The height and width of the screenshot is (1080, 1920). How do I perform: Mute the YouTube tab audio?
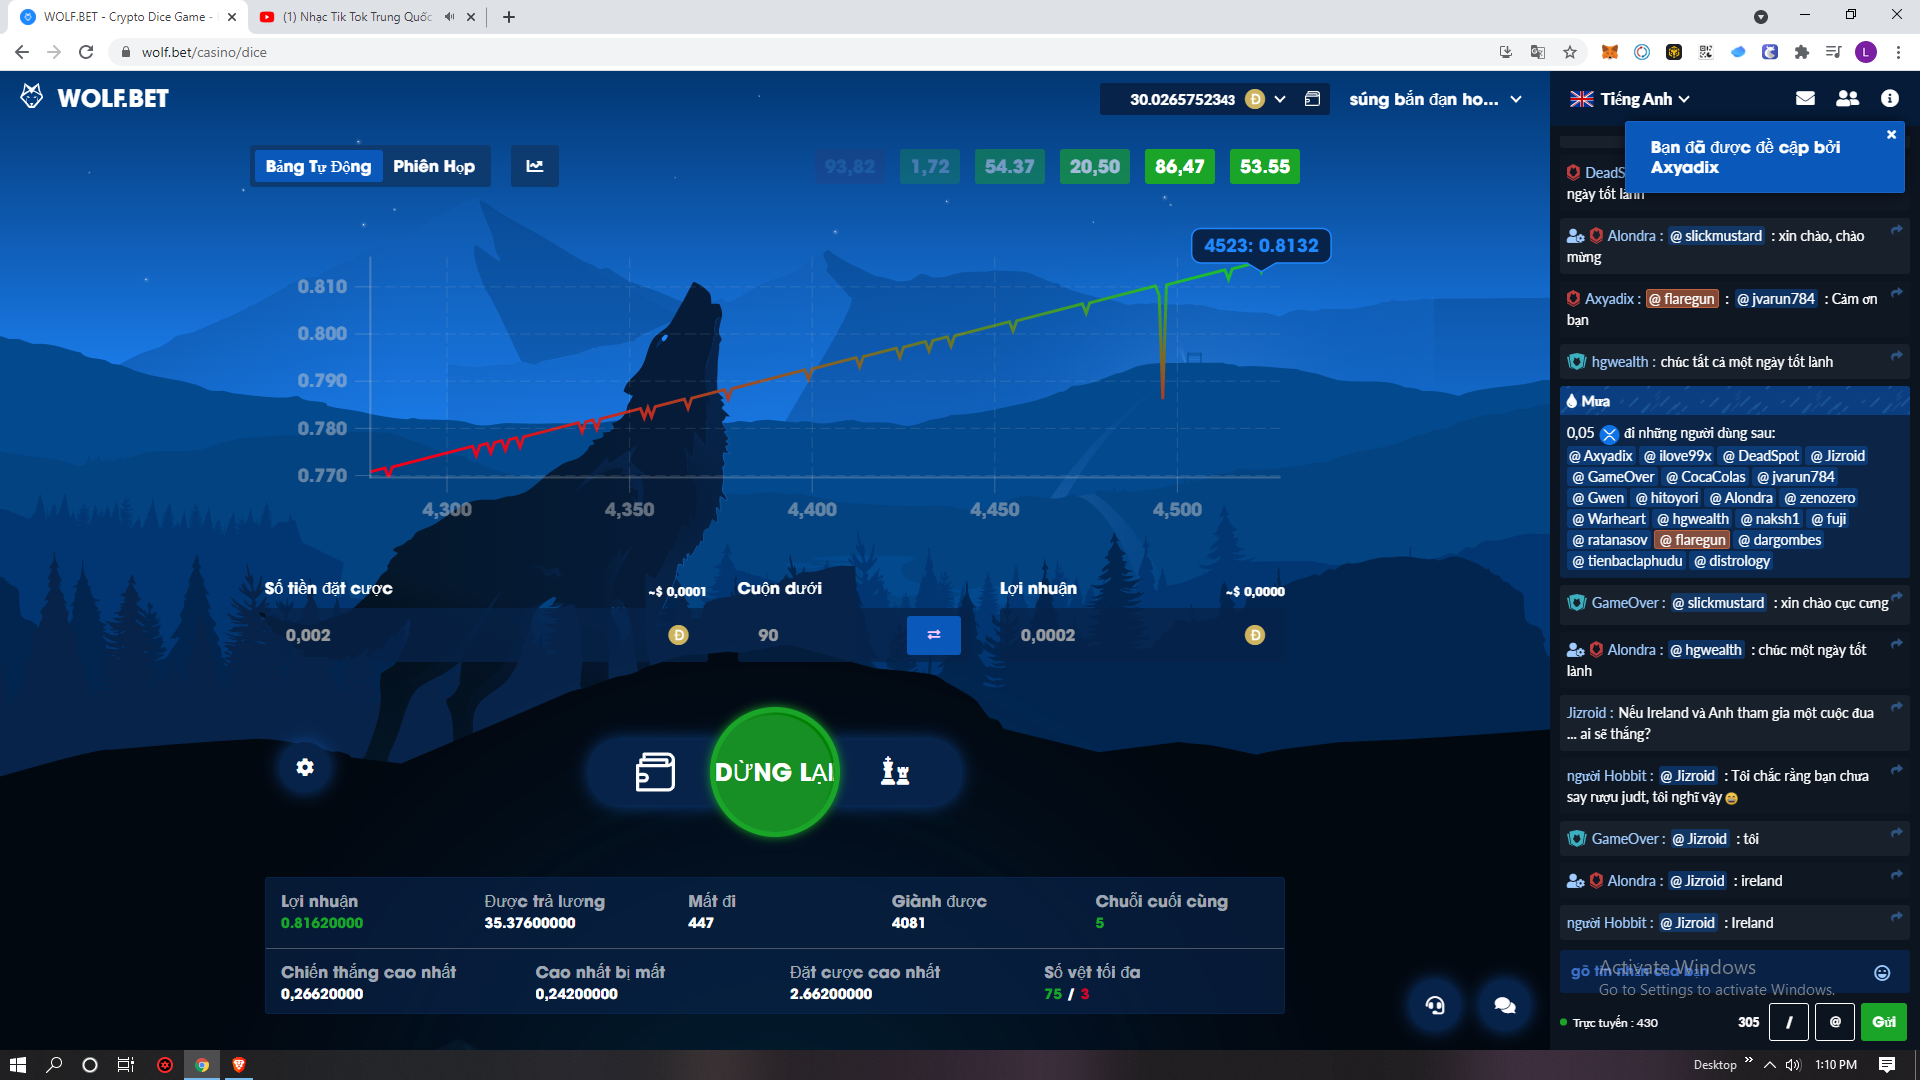coord(450,17)
